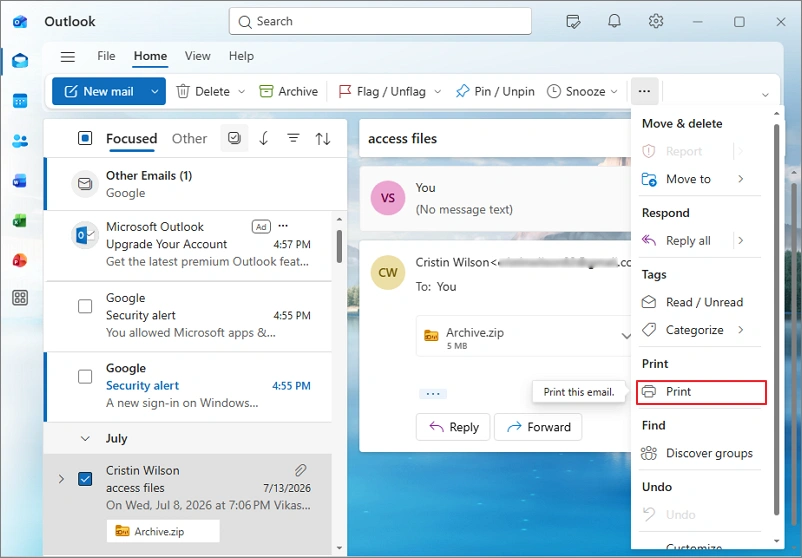Click the CW avatar of Cristin Wilson

388,273
